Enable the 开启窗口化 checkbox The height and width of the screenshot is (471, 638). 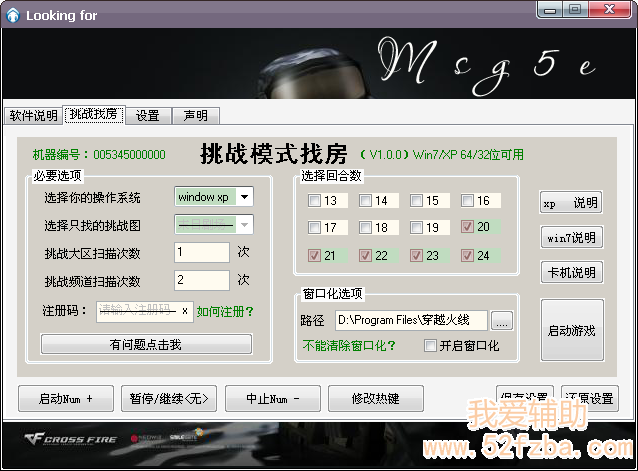[x=430, y=346]
